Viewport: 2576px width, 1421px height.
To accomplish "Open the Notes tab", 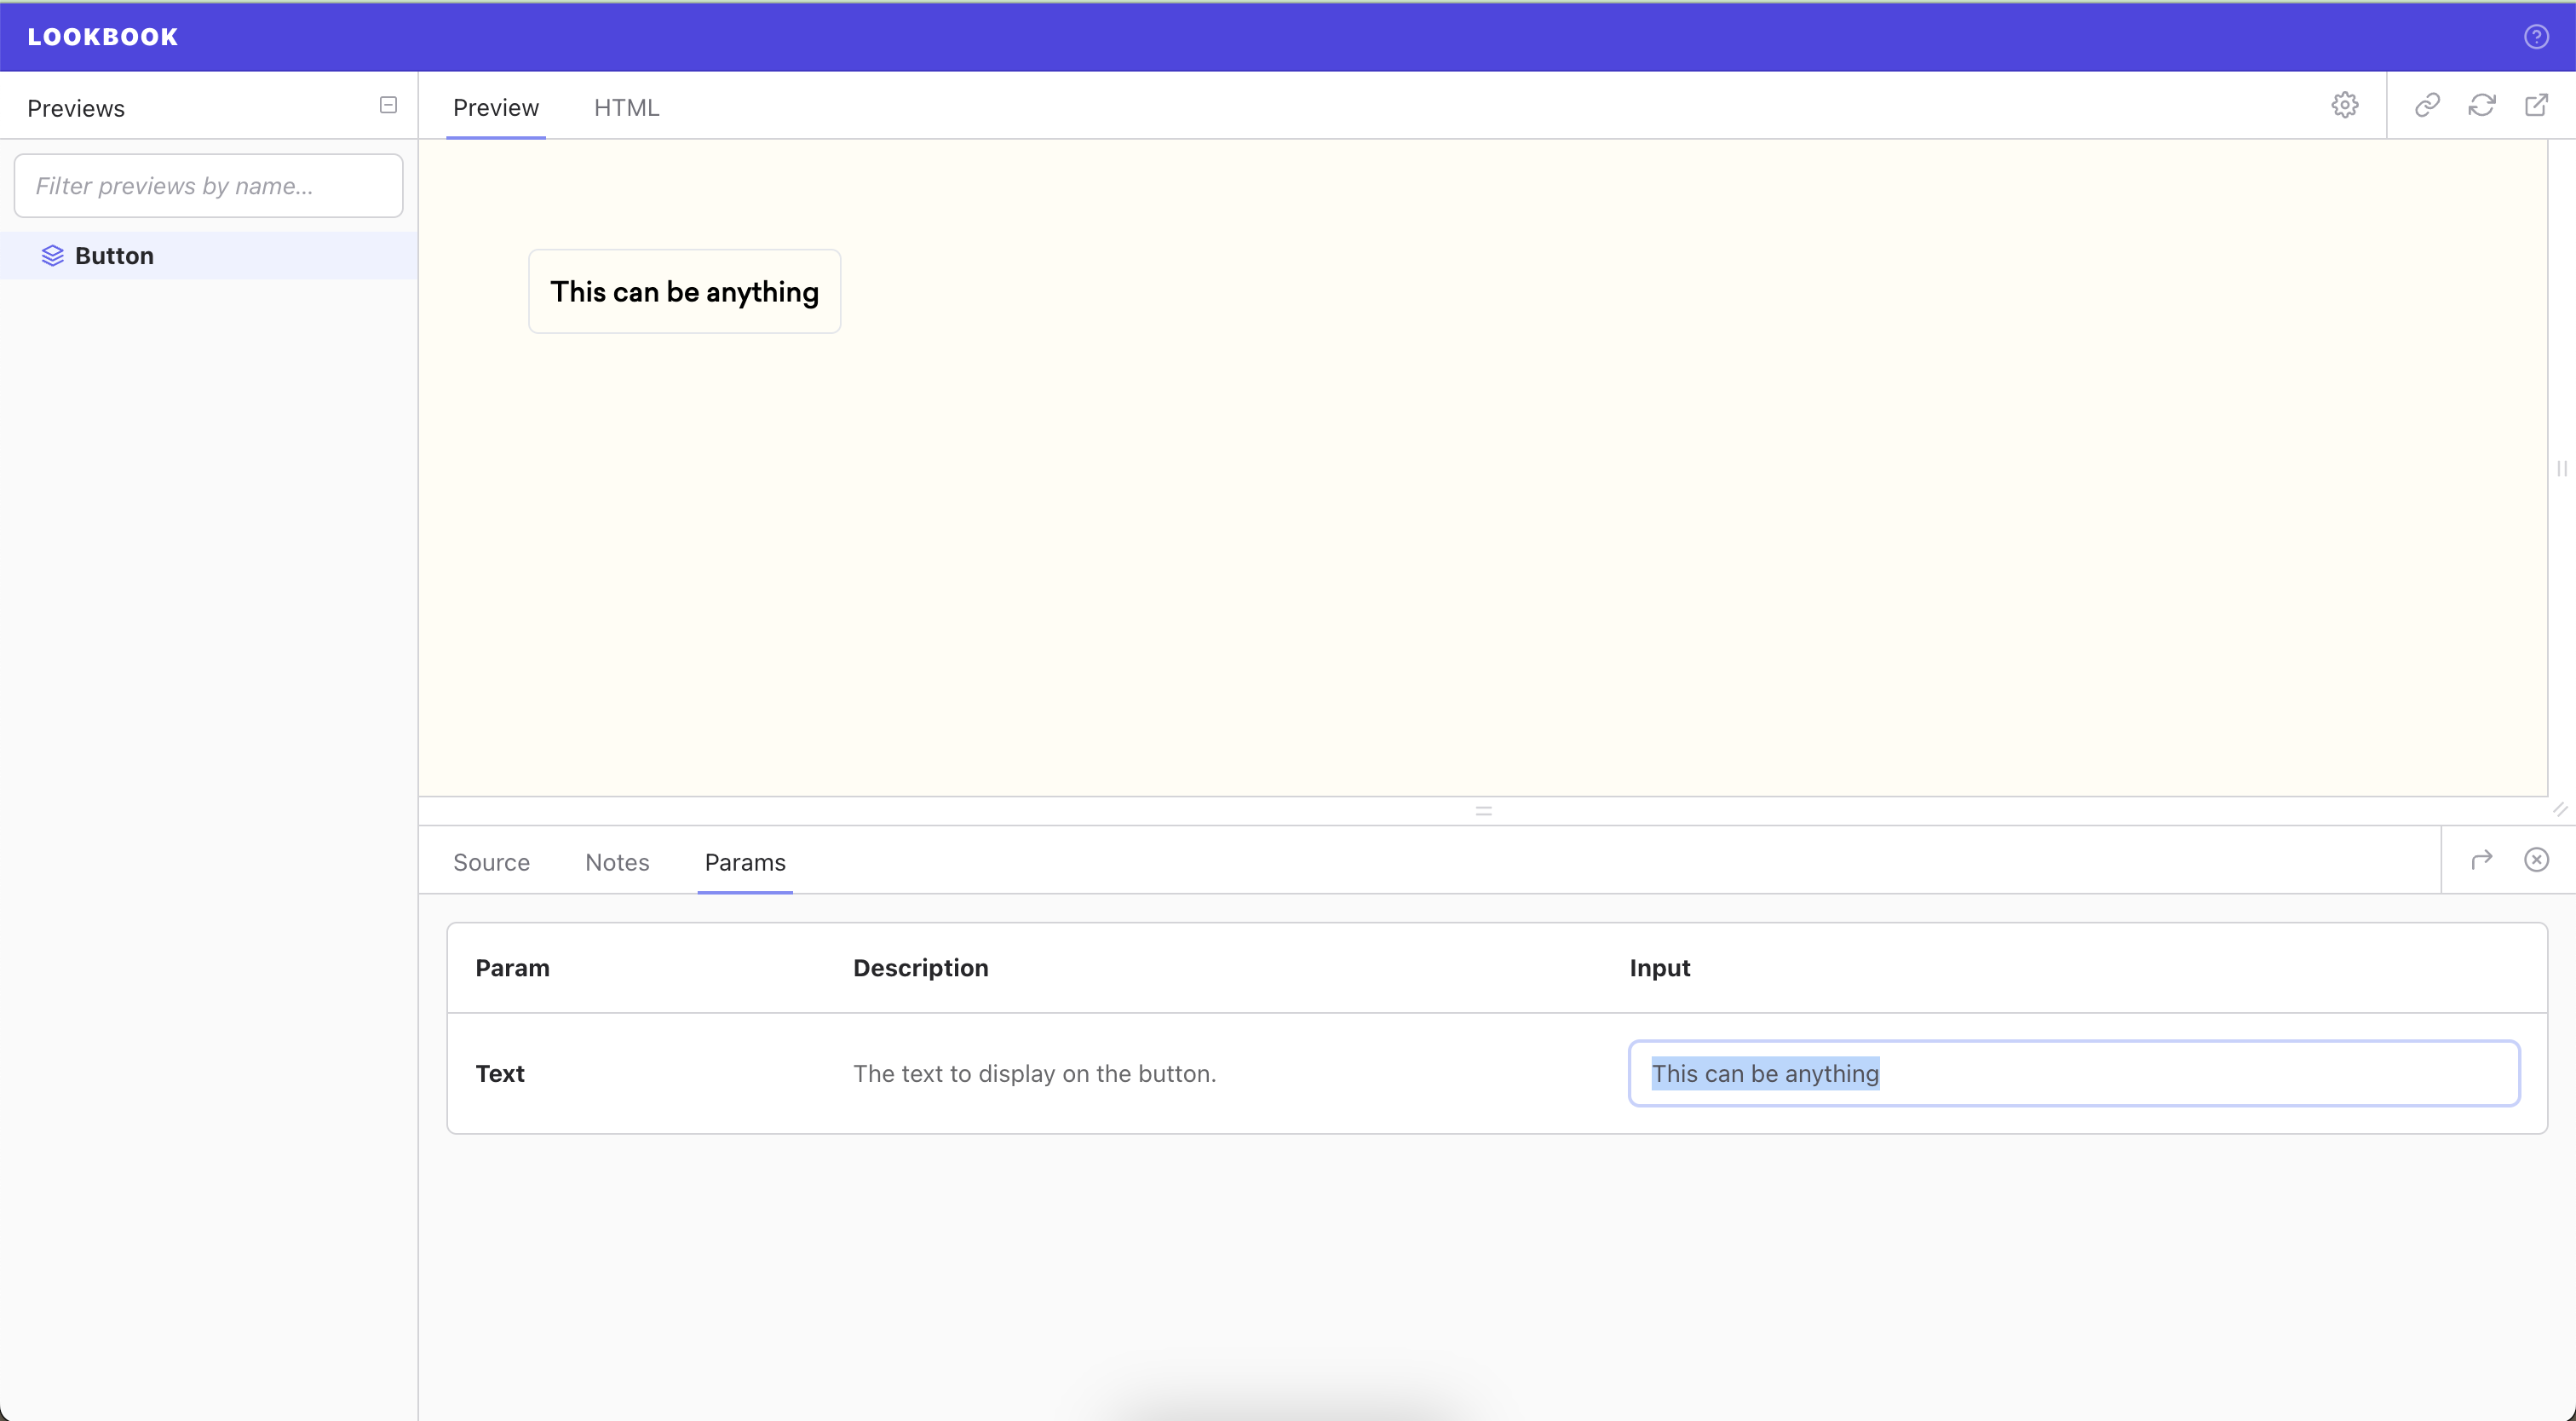I will [x=617, y=862].
